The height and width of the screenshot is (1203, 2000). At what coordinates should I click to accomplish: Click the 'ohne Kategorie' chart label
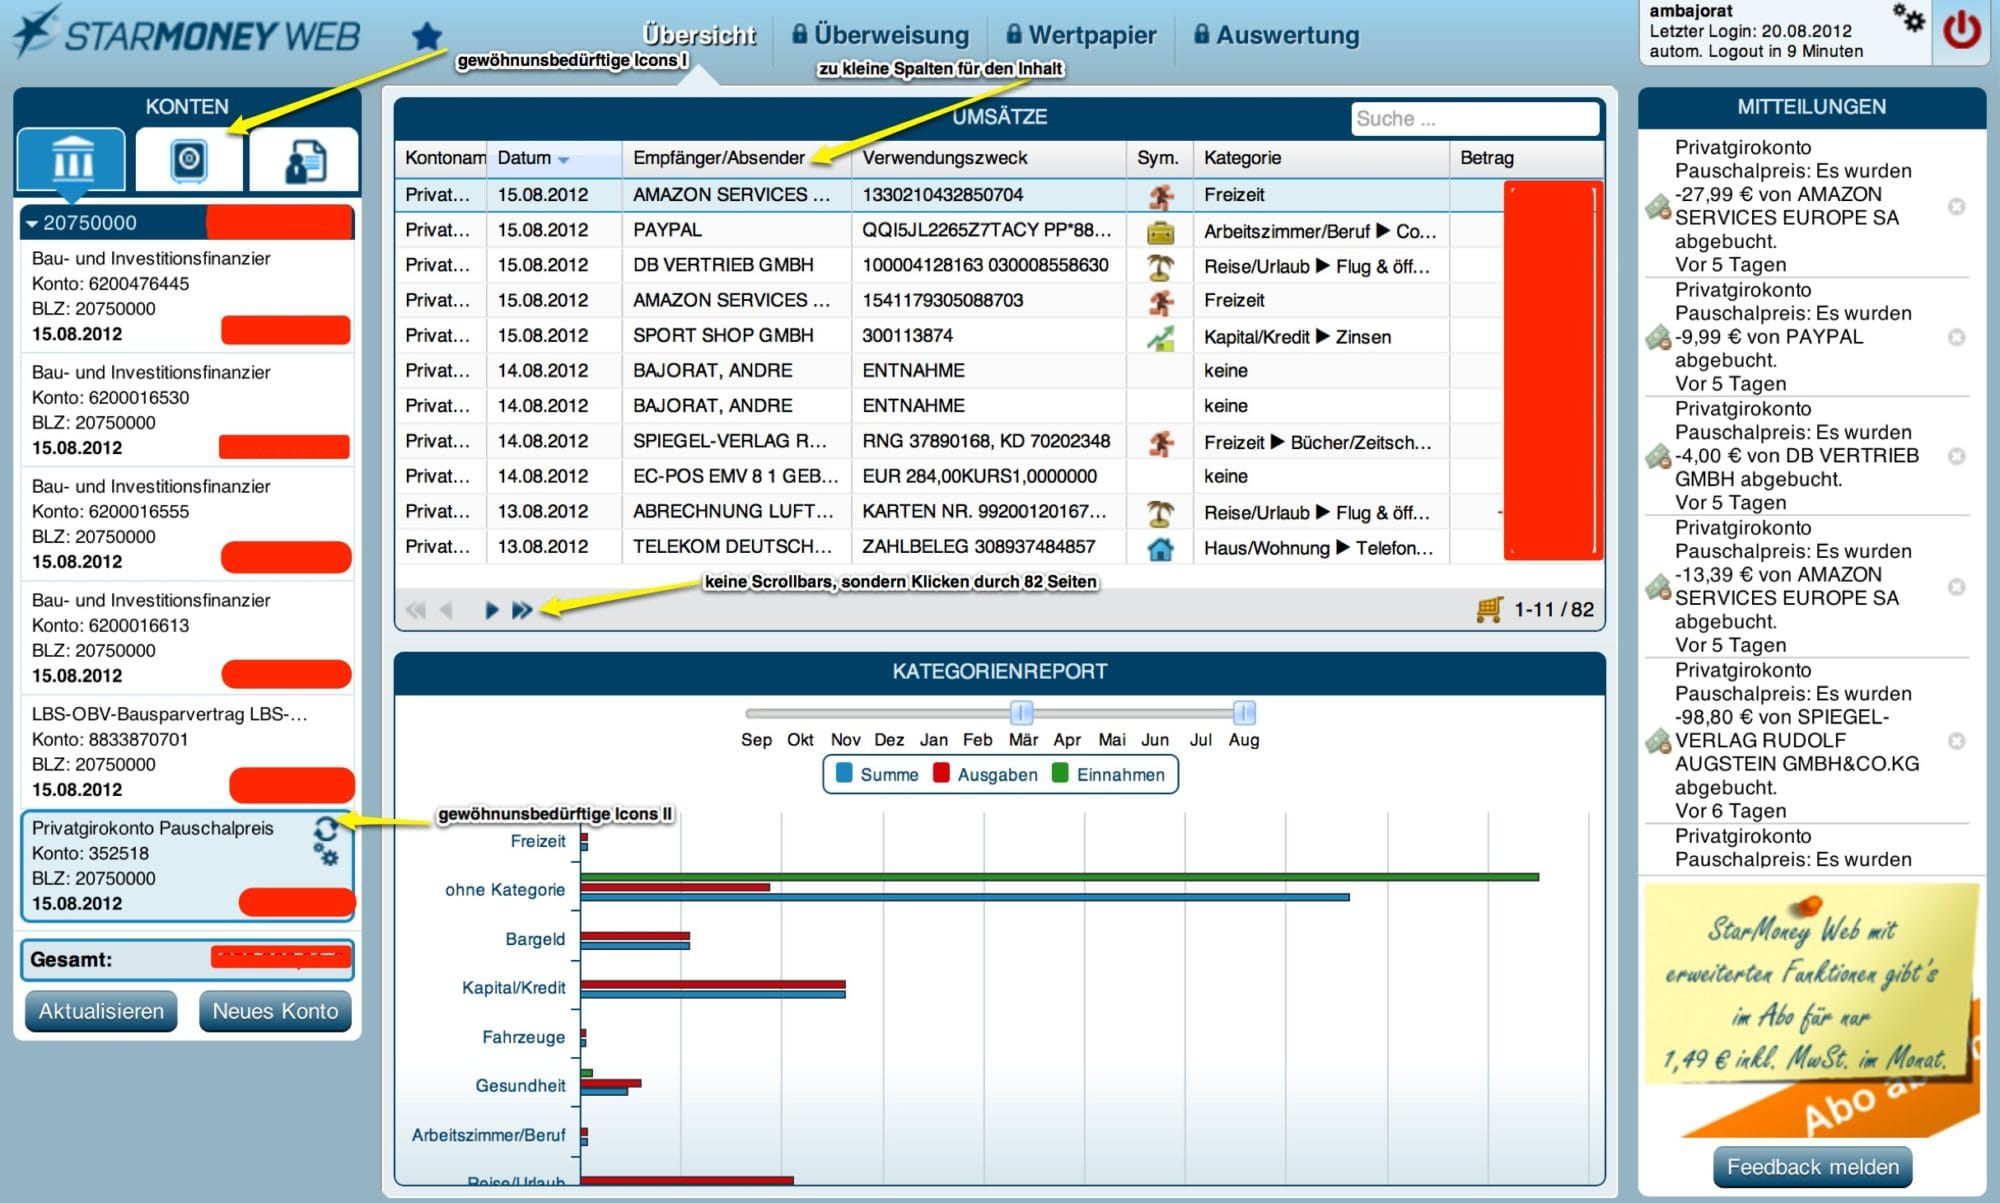[x=505, y=890]
